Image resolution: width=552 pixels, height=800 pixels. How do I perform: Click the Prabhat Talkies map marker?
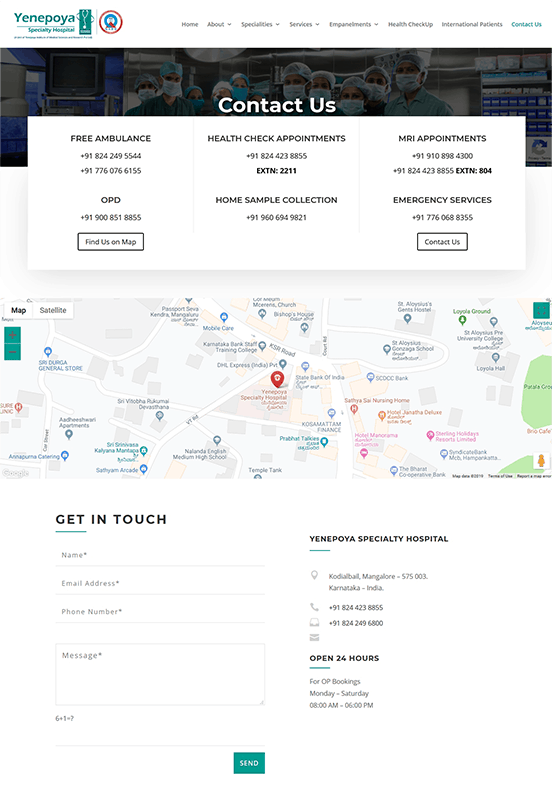coord(324,442)
